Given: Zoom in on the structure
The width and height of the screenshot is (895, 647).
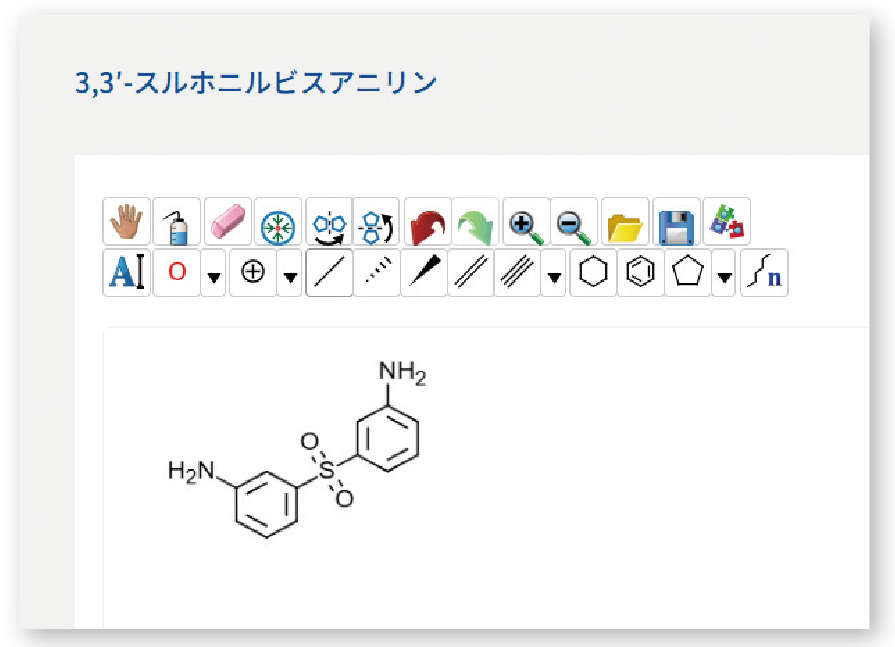Looking at the screenshot, I should (x=523, y=223).
